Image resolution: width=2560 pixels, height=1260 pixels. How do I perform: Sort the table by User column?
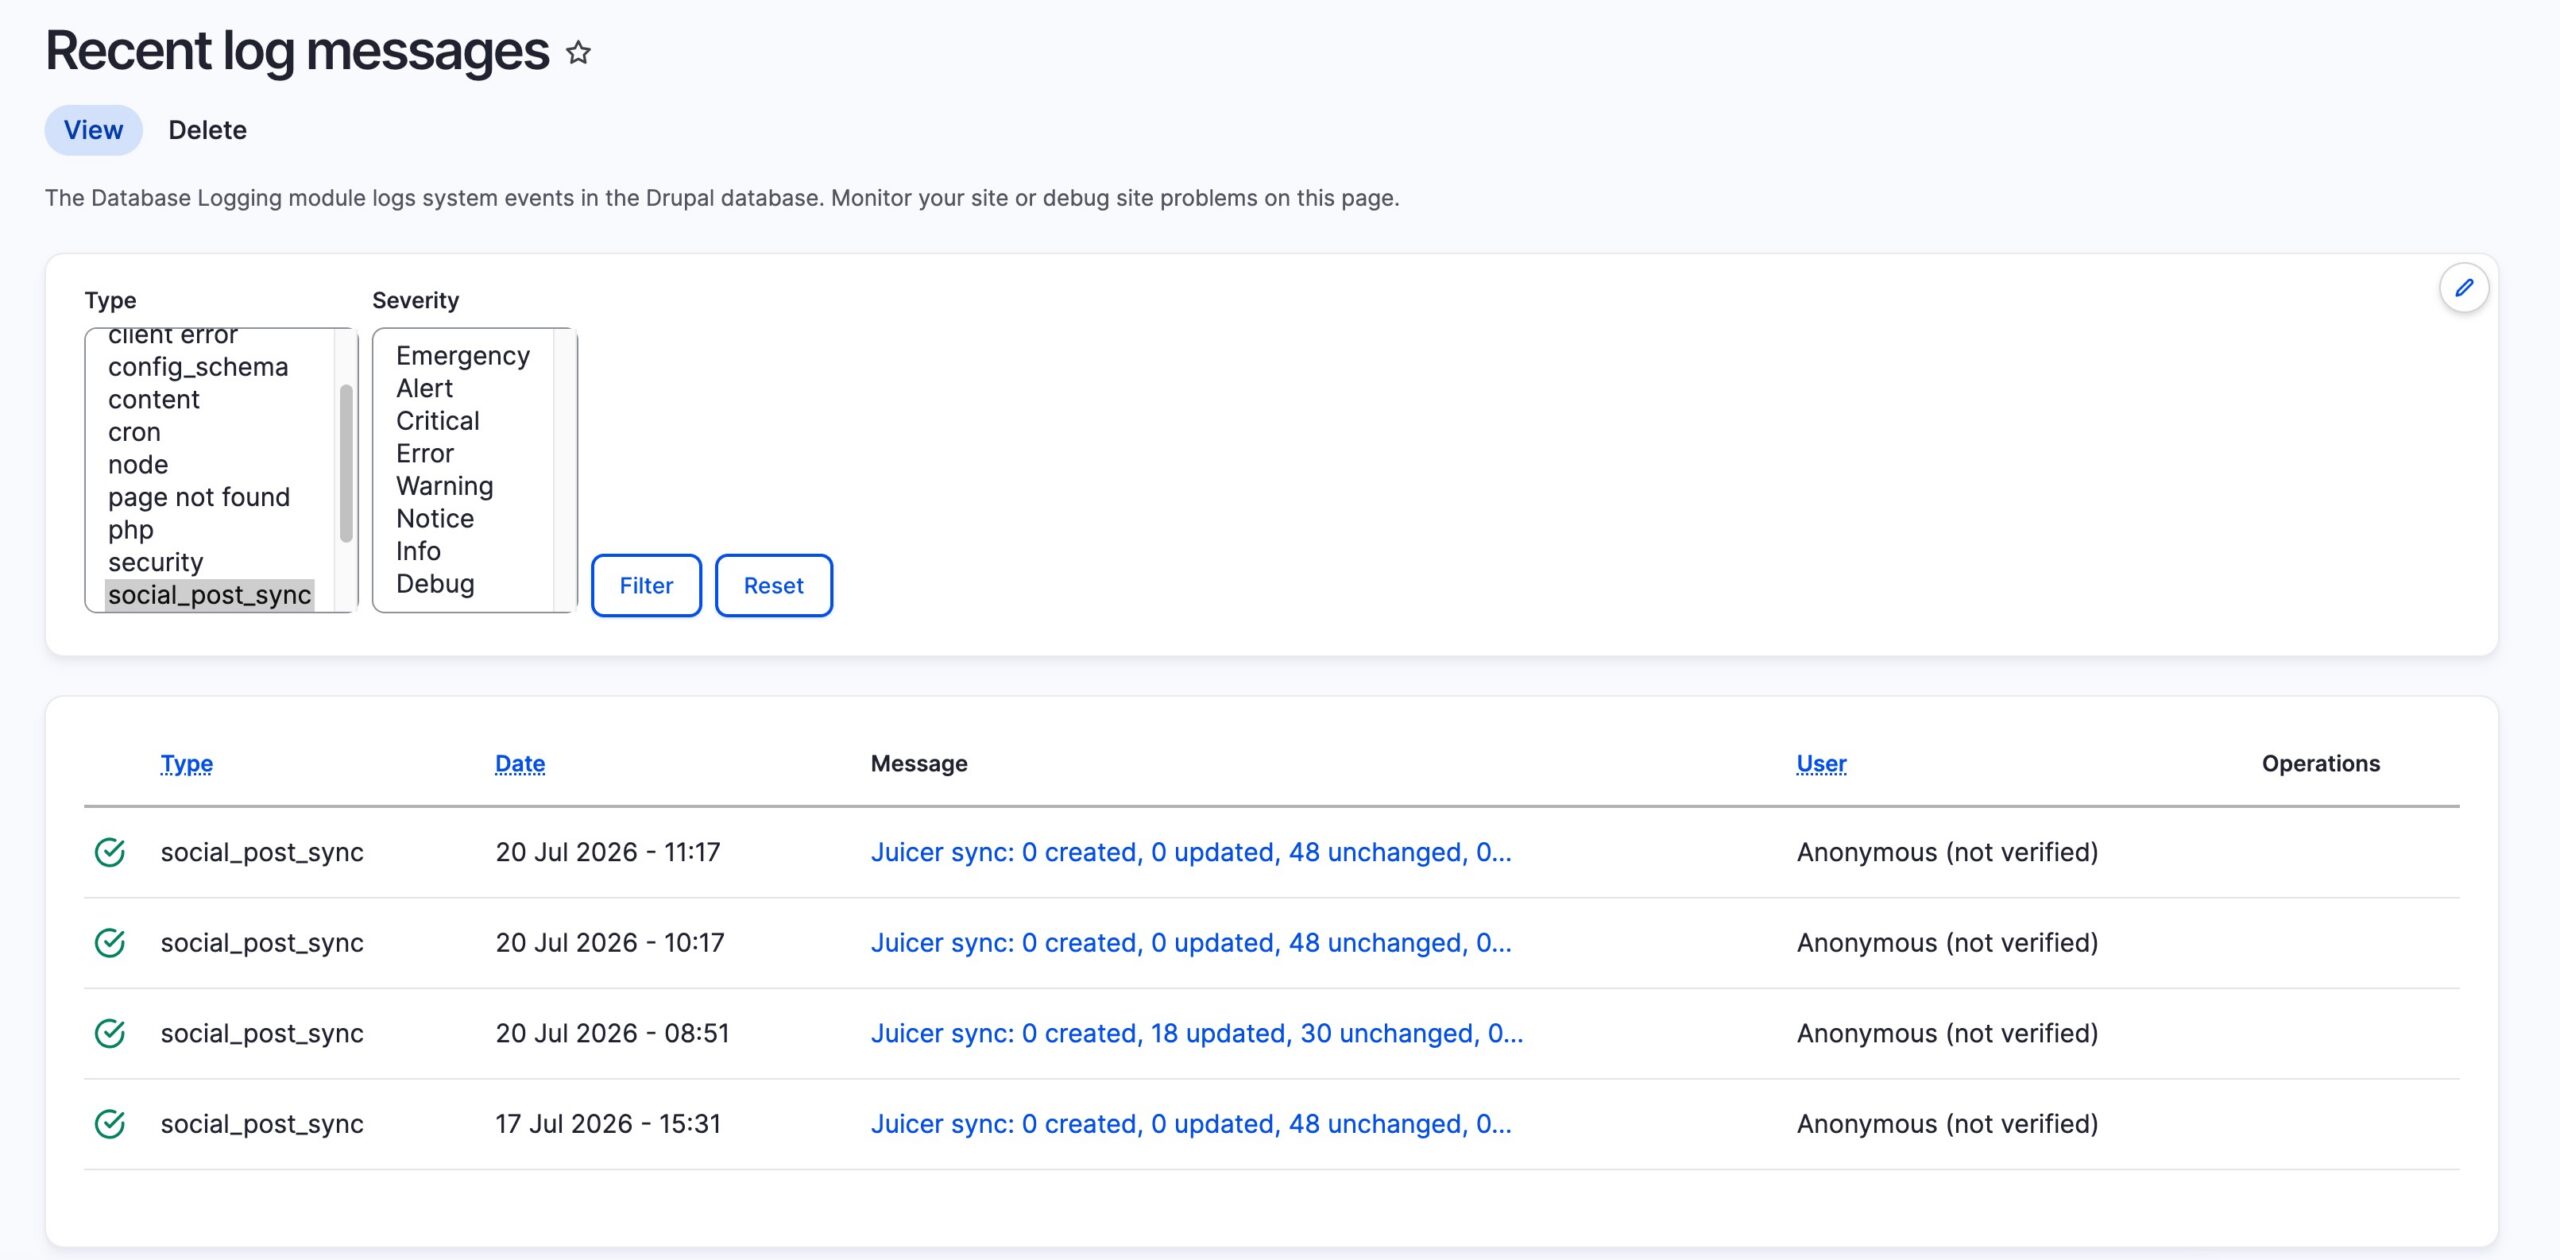(1821, 764)
